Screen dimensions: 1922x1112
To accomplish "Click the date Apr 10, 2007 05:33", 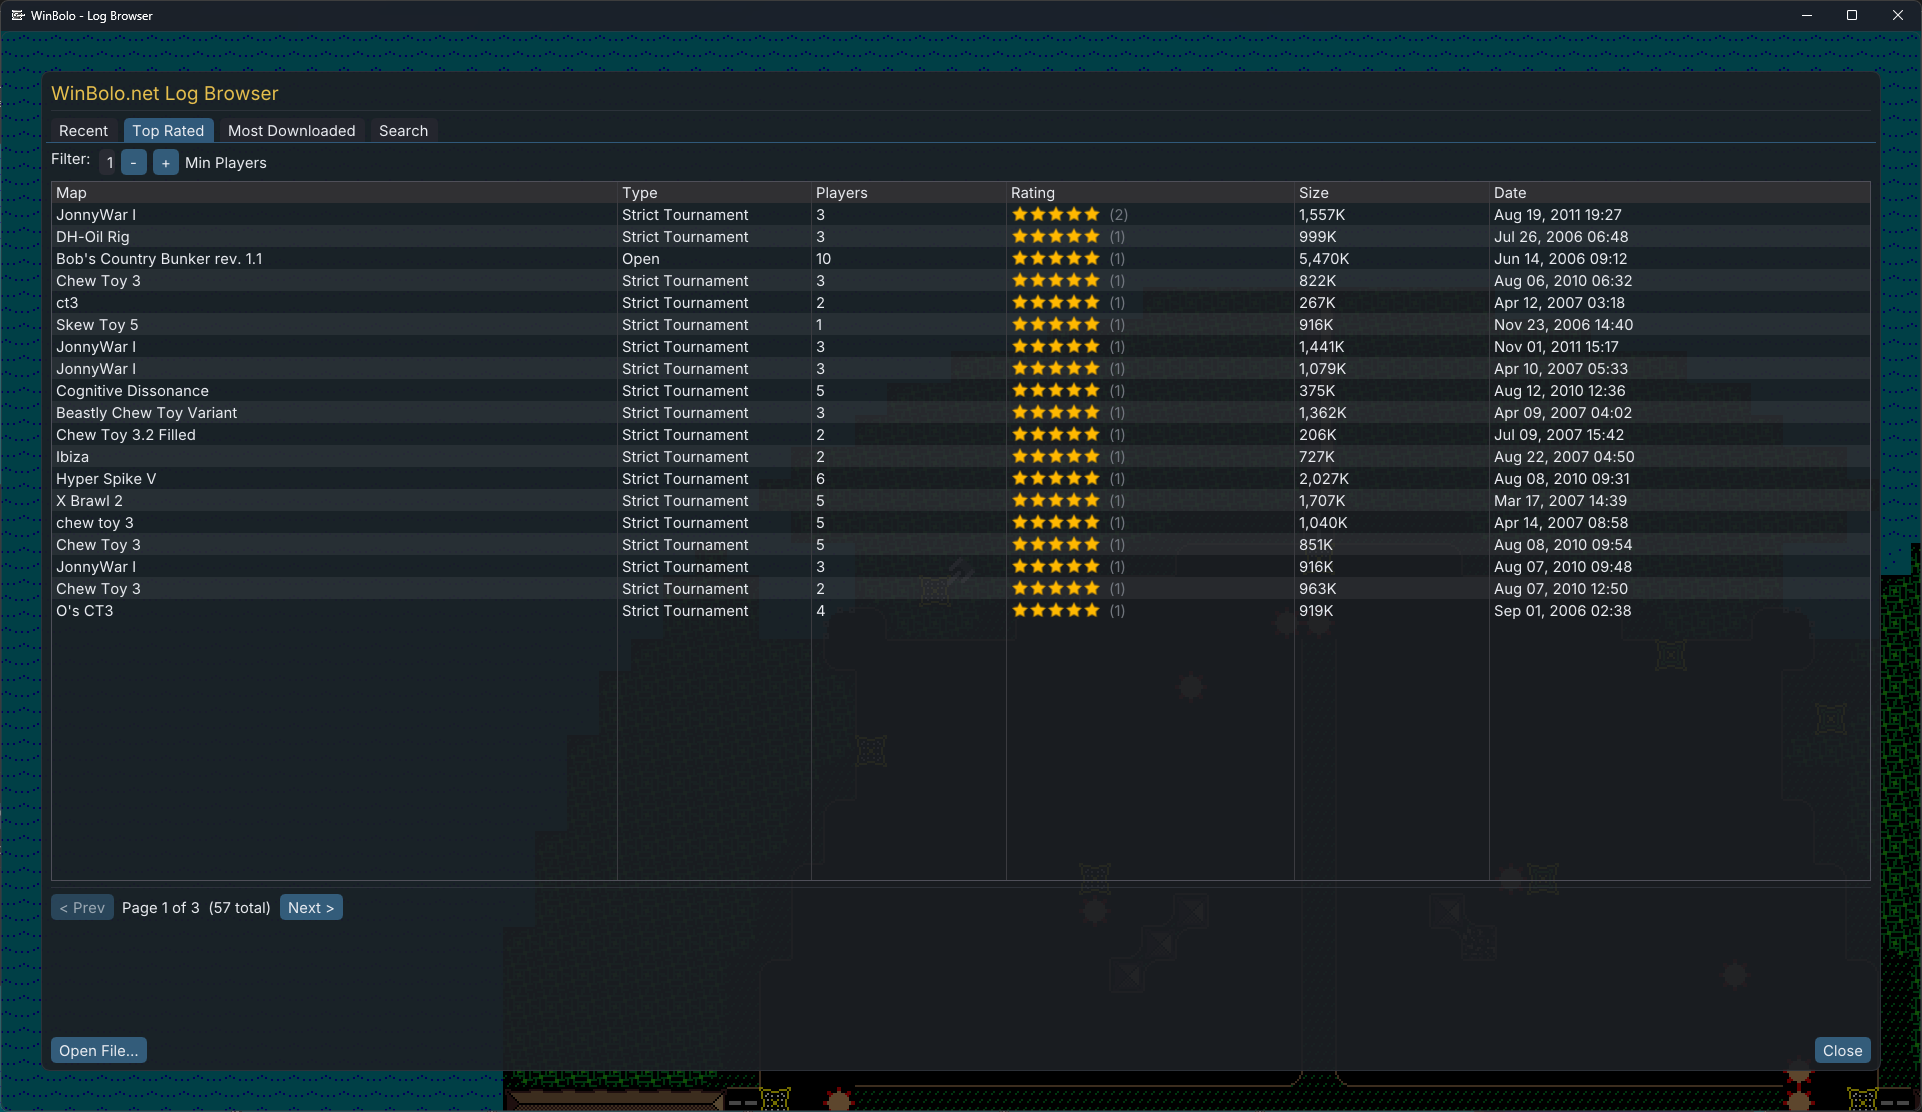I will point(1561,369).
